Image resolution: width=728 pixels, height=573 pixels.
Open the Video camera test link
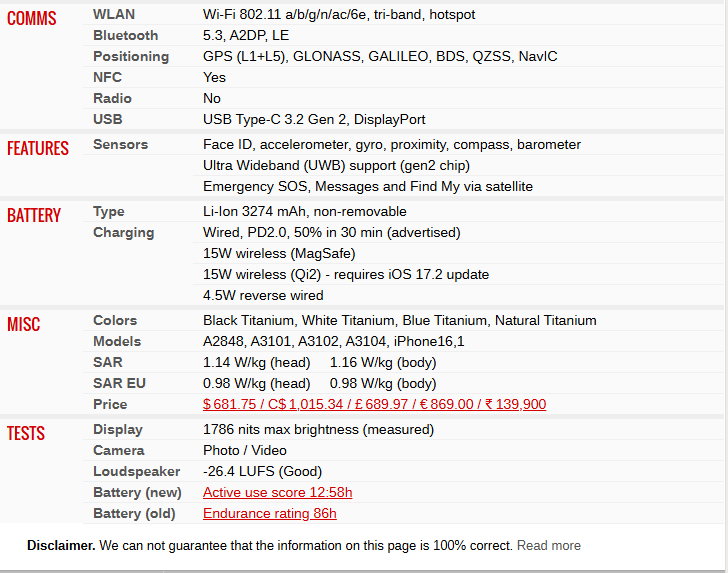268,451
